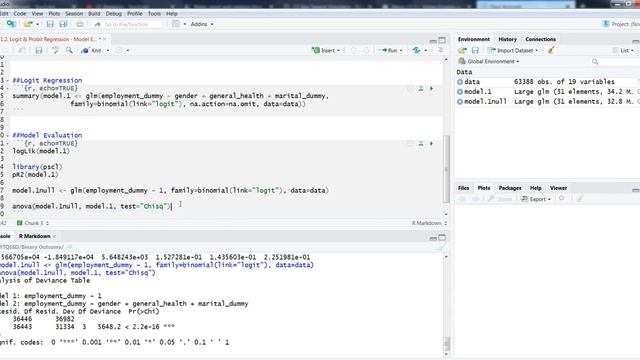This screenshot has height=360, width=640.
Task: Open the Import Dataset menu
Action: pyautogui.click(x=513, y=51)
